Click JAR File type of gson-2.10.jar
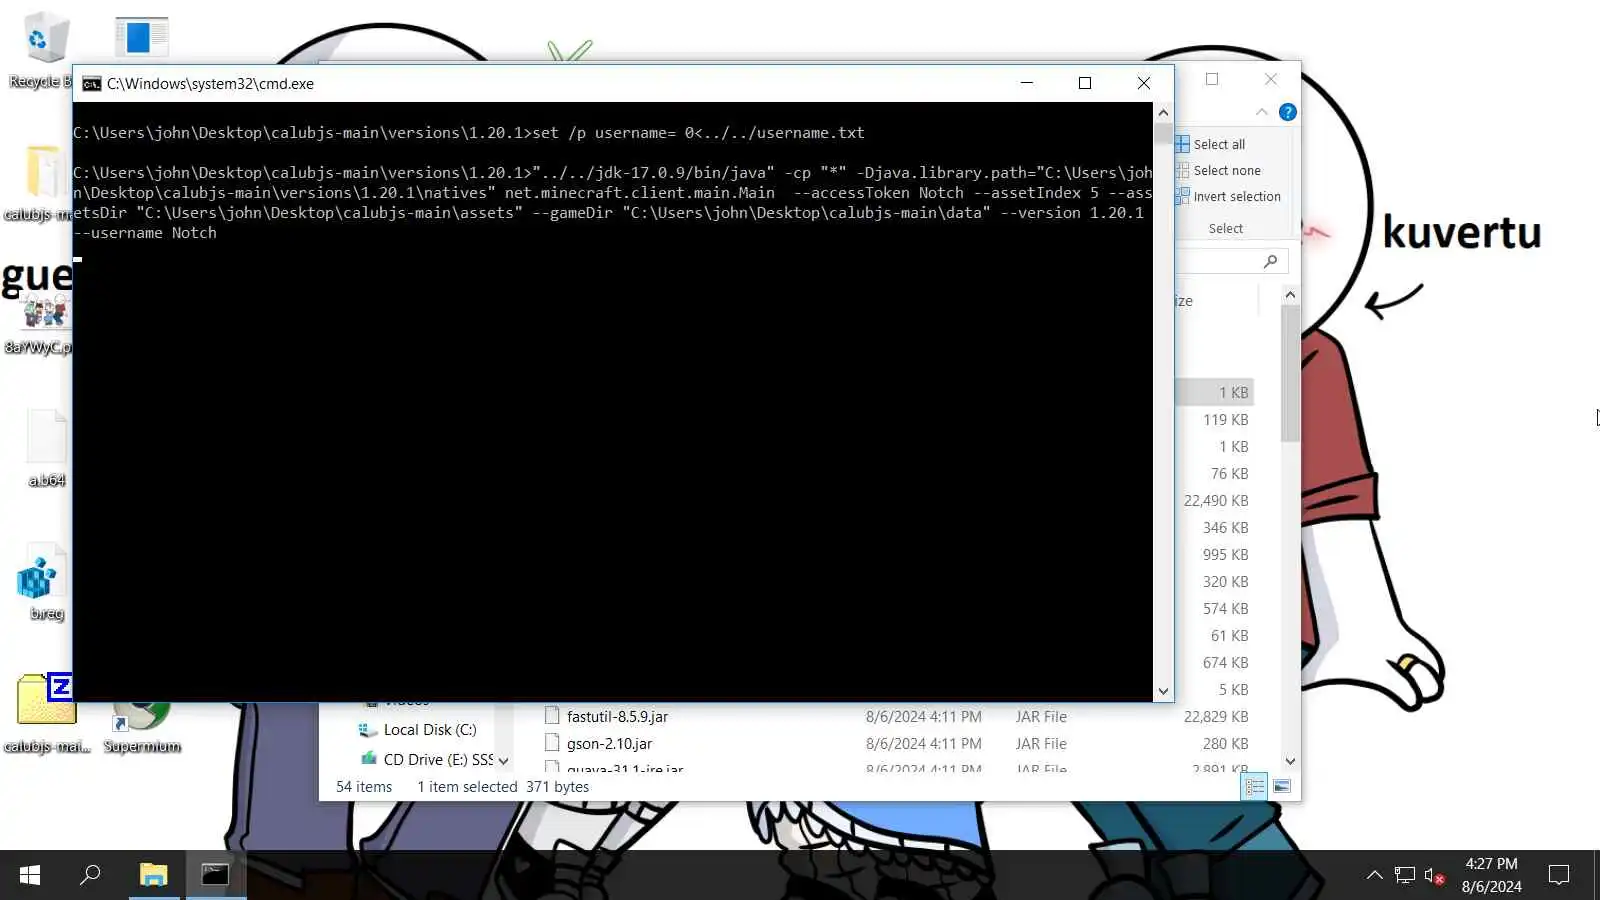This screenshot has width=1600, height=900. [x=1041, y=743]
